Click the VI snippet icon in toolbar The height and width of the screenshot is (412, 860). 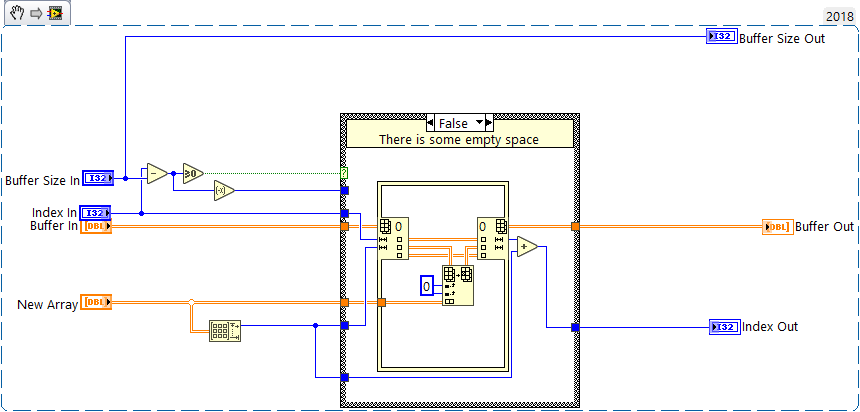tap(55, 13)
